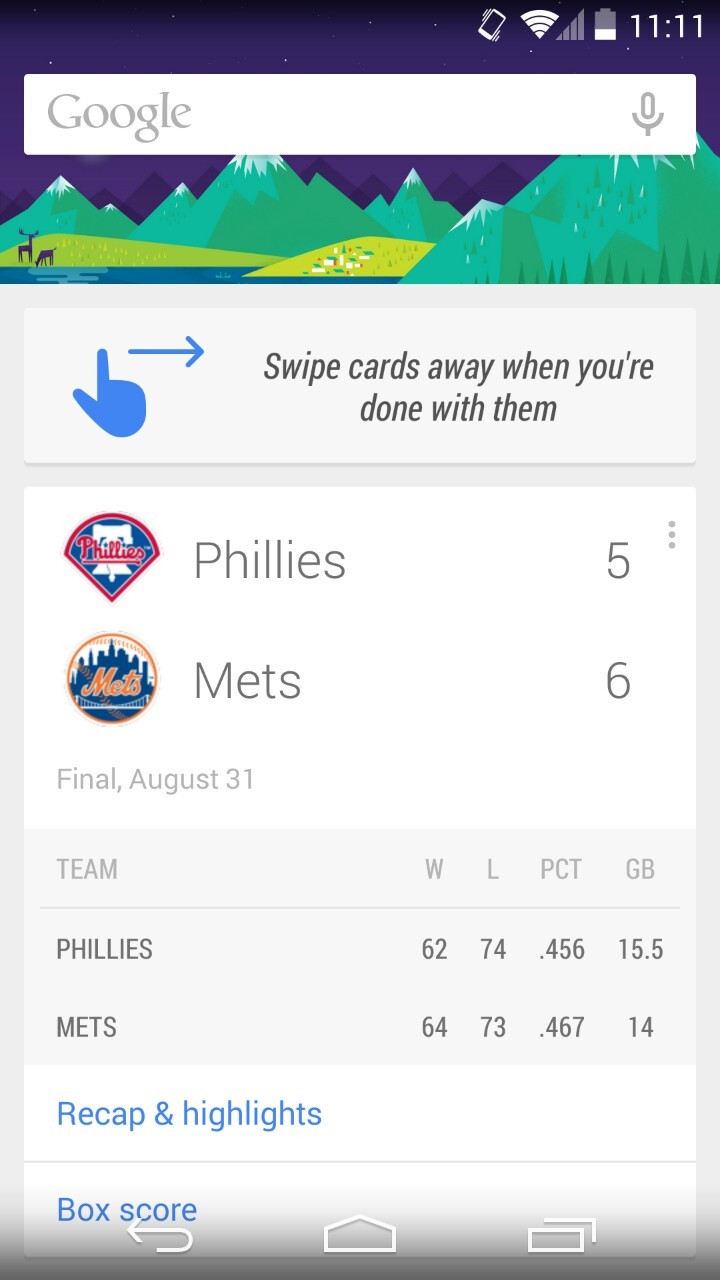
Task: Open the card overflow menu (three dots)
Action: [671, 535]
